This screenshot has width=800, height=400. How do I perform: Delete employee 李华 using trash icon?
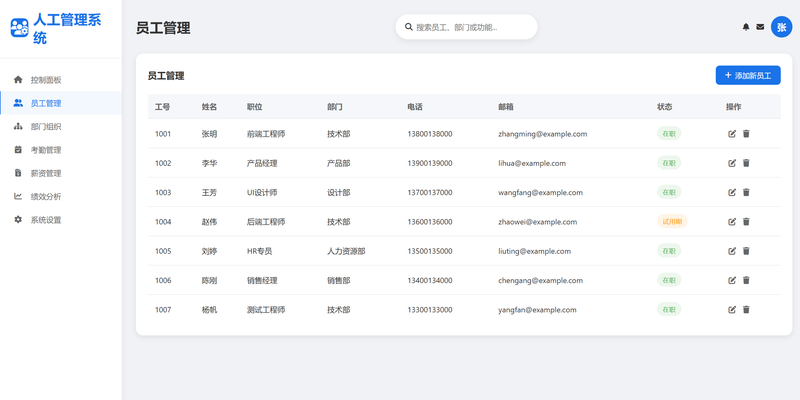[x=746, y=163]
